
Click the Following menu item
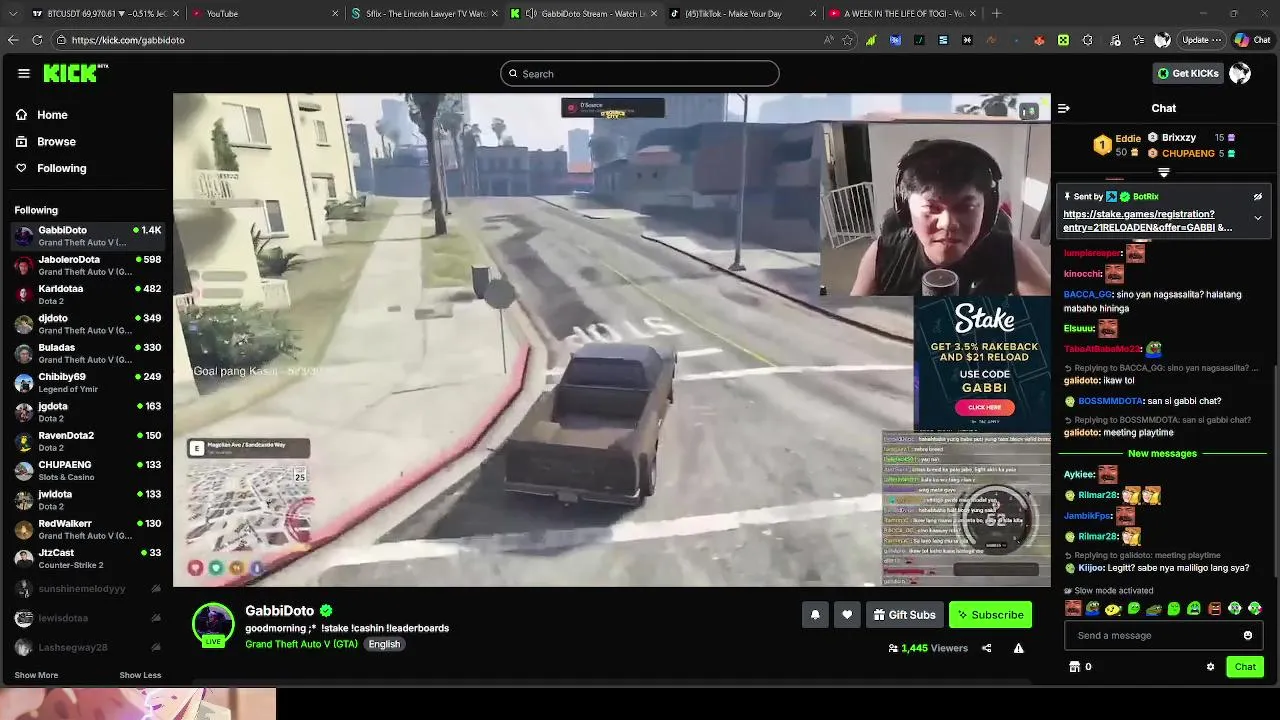(x=62, y=168)
